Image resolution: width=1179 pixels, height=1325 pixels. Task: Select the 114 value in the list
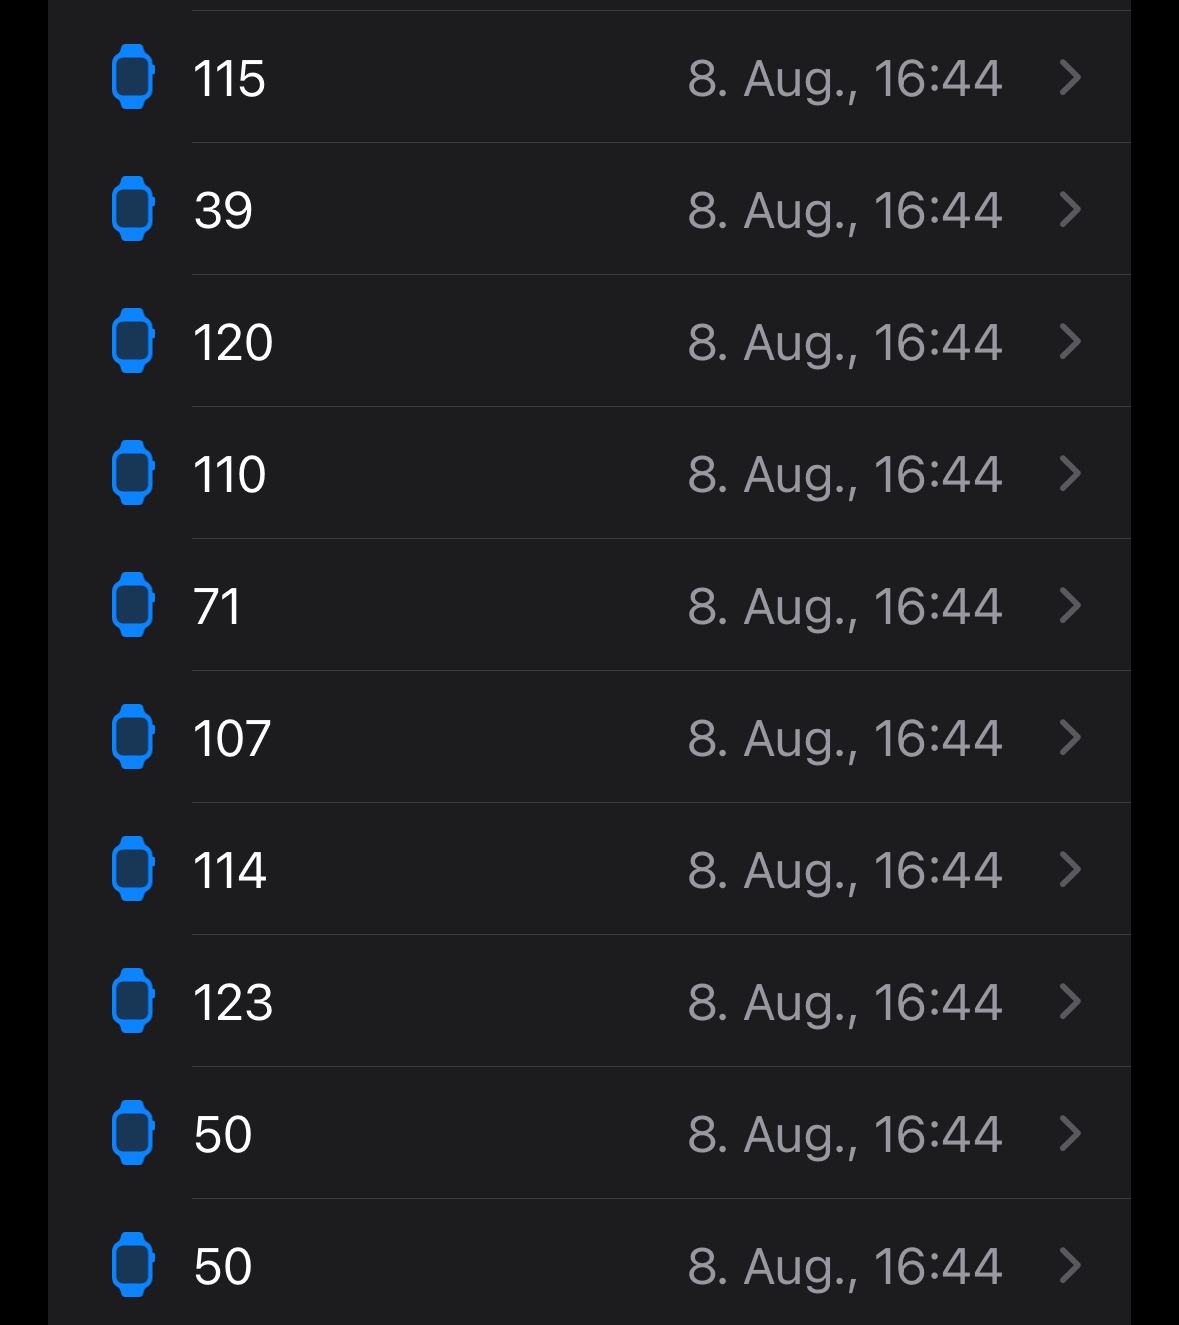tap(230, 870)
